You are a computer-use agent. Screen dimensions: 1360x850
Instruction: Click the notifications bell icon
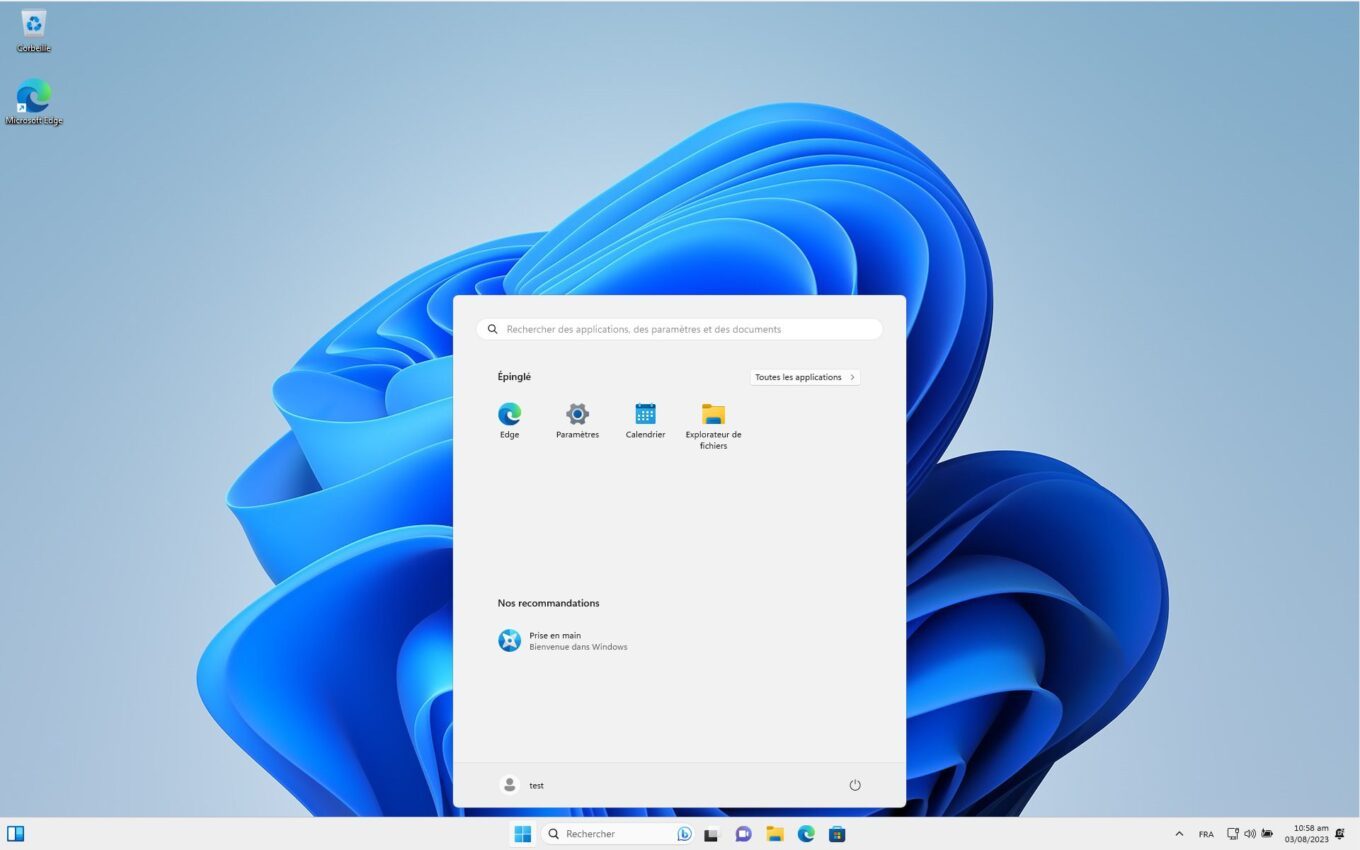(1340, 834)
